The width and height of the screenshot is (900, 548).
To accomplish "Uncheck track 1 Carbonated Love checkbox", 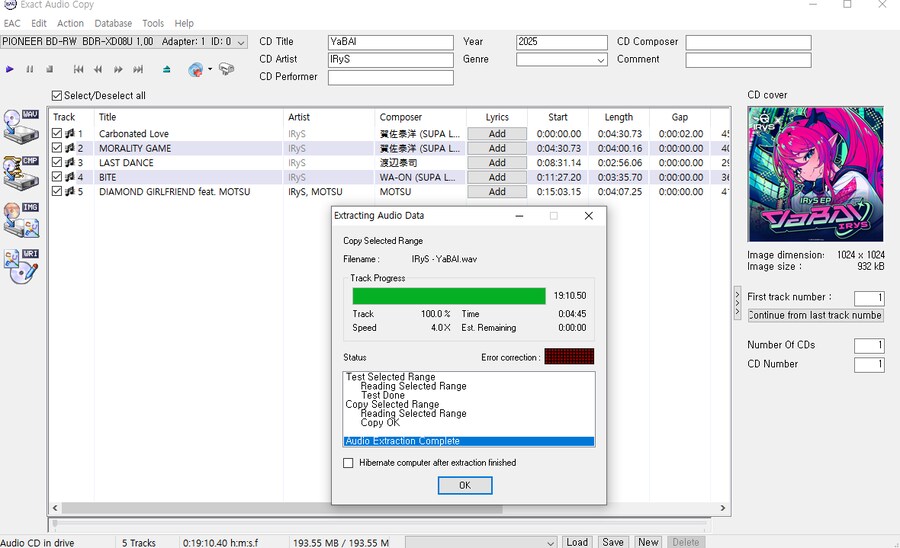I will pos(57,133).
